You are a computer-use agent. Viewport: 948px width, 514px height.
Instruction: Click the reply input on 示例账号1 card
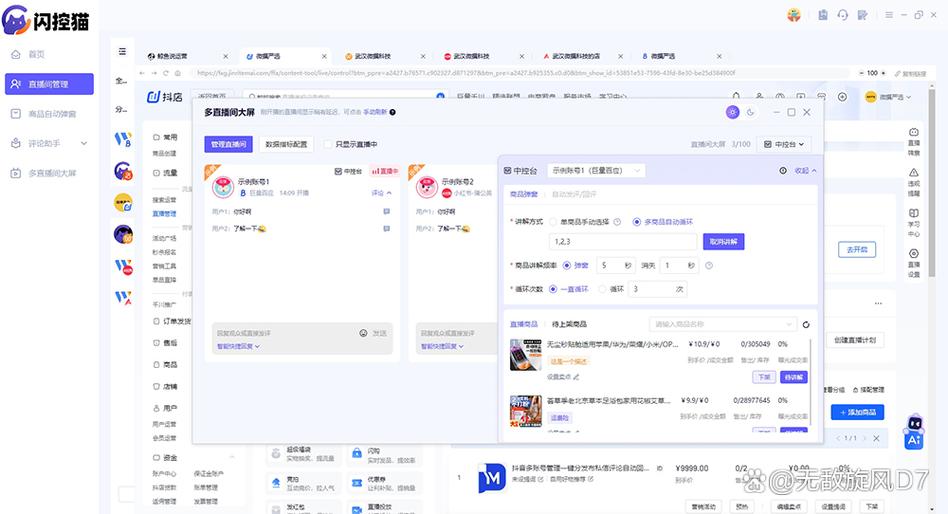pos(284,333)
